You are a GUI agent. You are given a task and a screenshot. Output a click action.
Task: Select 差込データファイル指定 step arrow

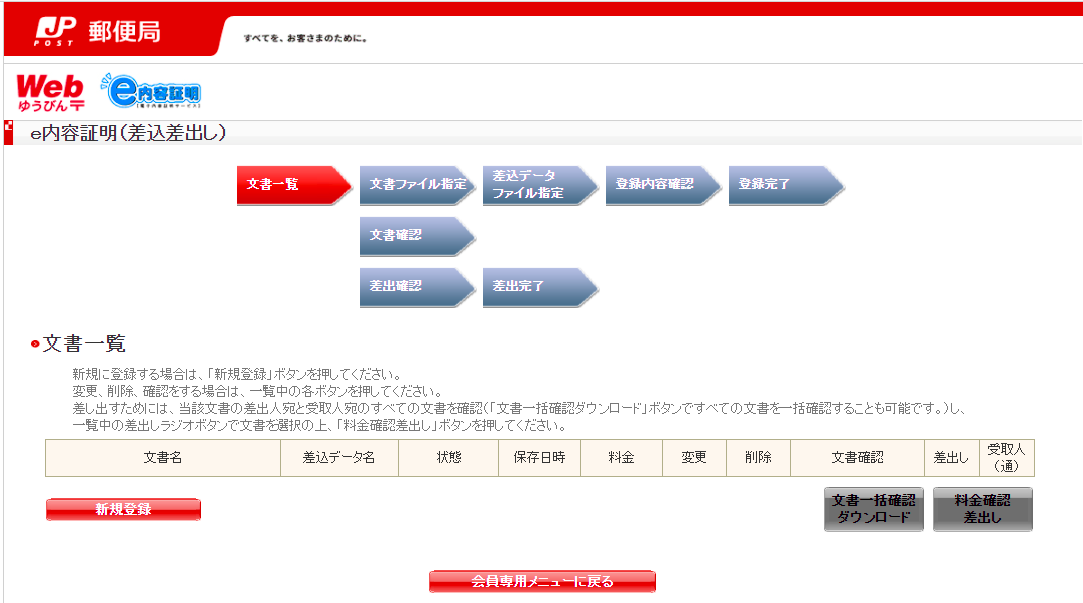pyautogui.click(x=538, y=185)
